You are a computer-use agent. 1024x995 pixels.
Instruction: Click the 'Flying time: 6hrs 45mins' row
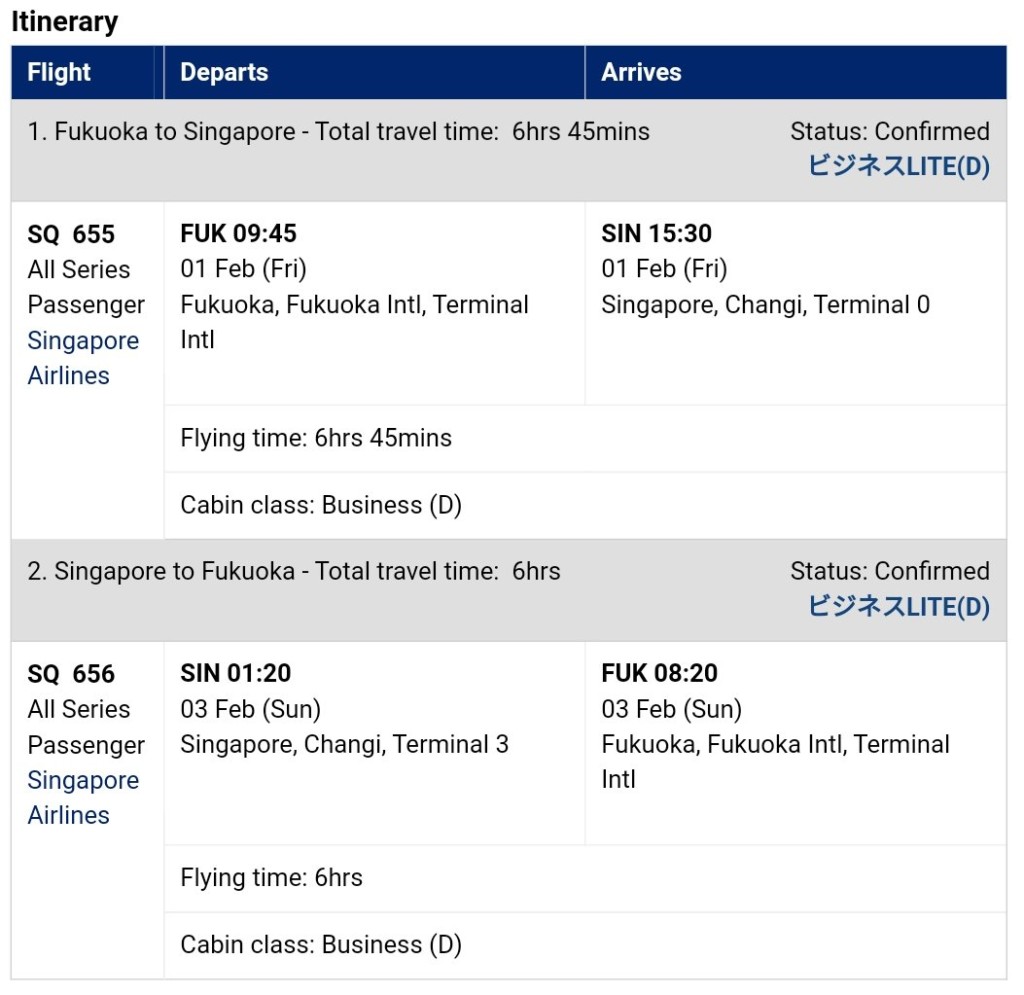pyautogui.click(x=316, y=438)
